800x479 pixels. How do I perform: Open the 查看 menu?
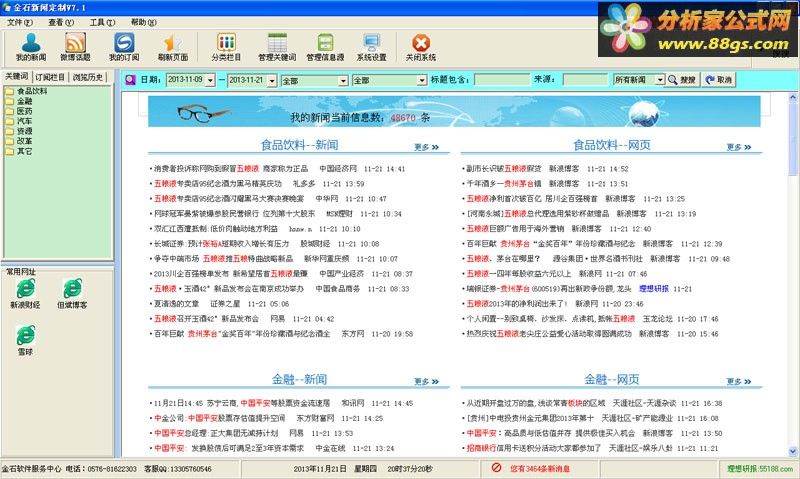coord(61,22)
